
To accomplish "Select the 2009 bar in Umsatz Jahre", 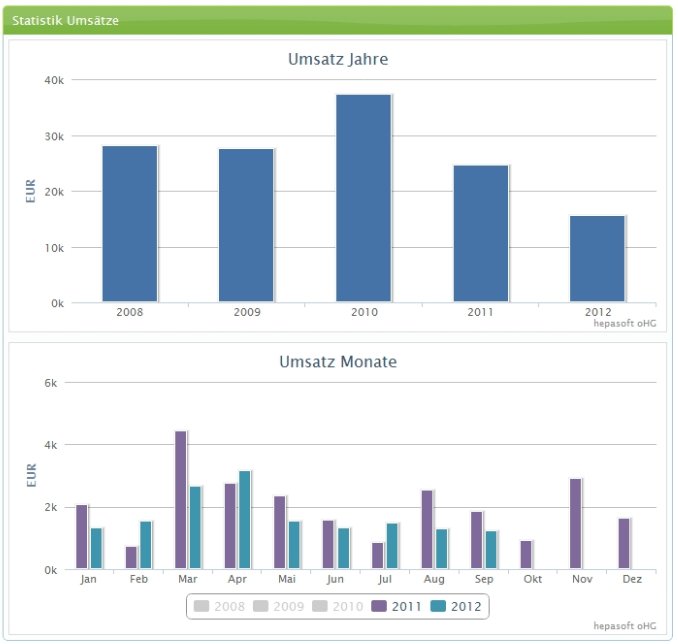I will point(246,225).
